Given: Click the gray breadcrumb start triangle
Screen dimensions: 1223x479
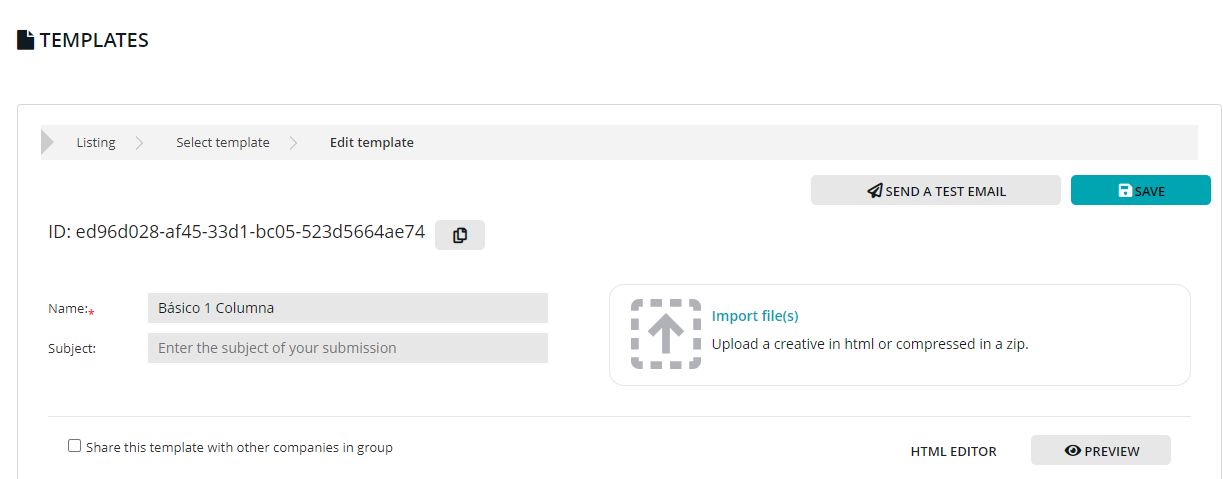Looking at the screenshot, I should [x=47, y=143].
